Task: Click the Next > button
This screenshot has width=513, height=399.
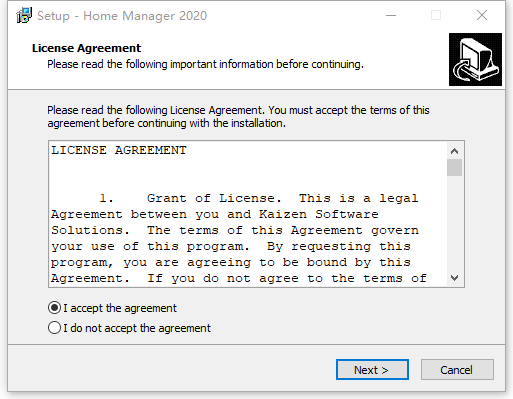Action: click(x=372, y=370)
